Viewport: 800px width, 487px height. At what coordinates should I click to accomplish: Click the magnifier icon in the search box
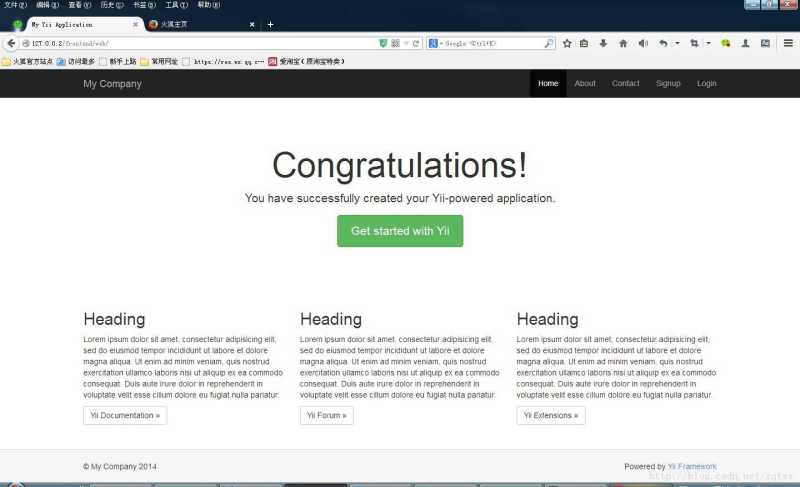tap(549, 44)
